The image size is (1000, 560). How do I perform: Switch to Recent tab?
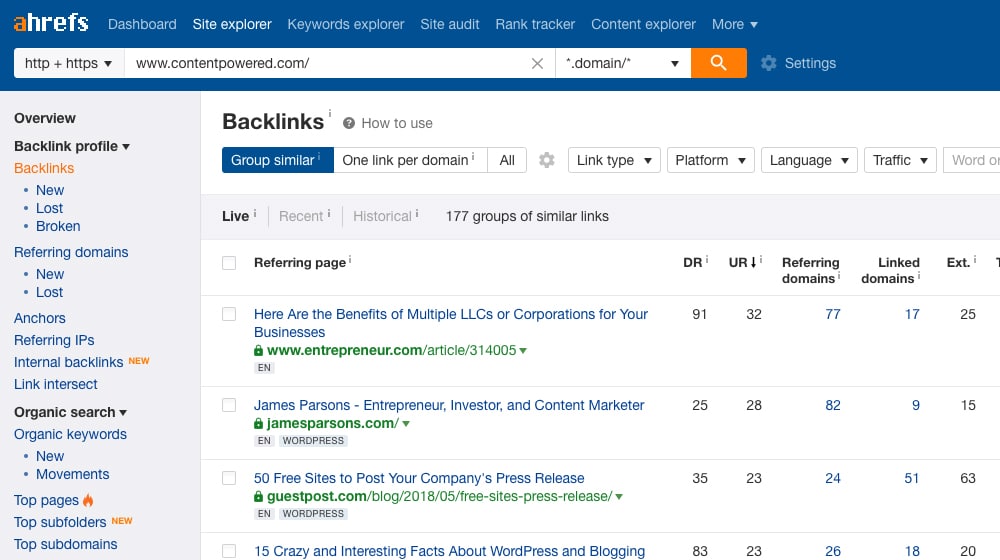(x=301, y=216)
